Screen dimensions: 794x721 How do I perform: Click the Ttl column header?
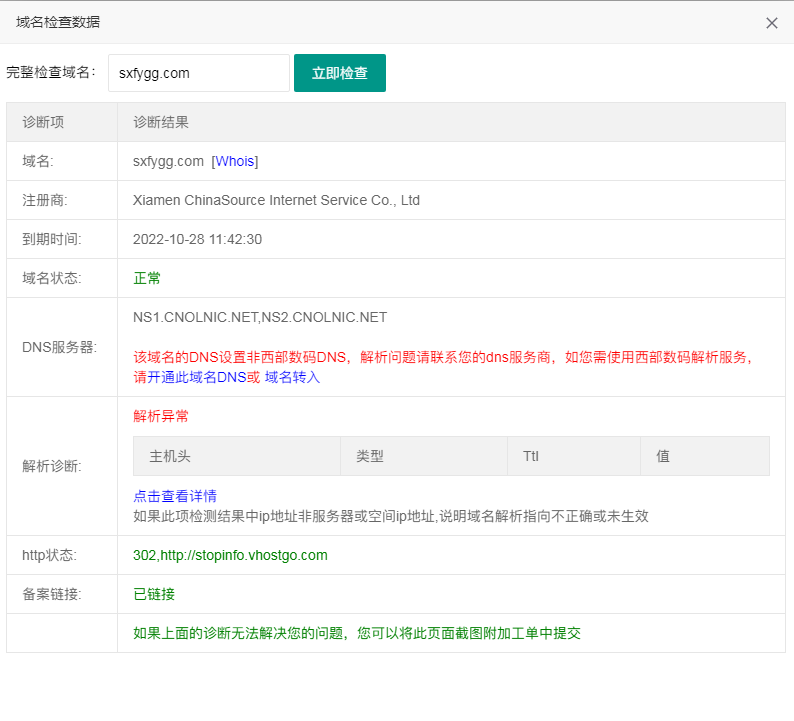[x=531, y=456]
